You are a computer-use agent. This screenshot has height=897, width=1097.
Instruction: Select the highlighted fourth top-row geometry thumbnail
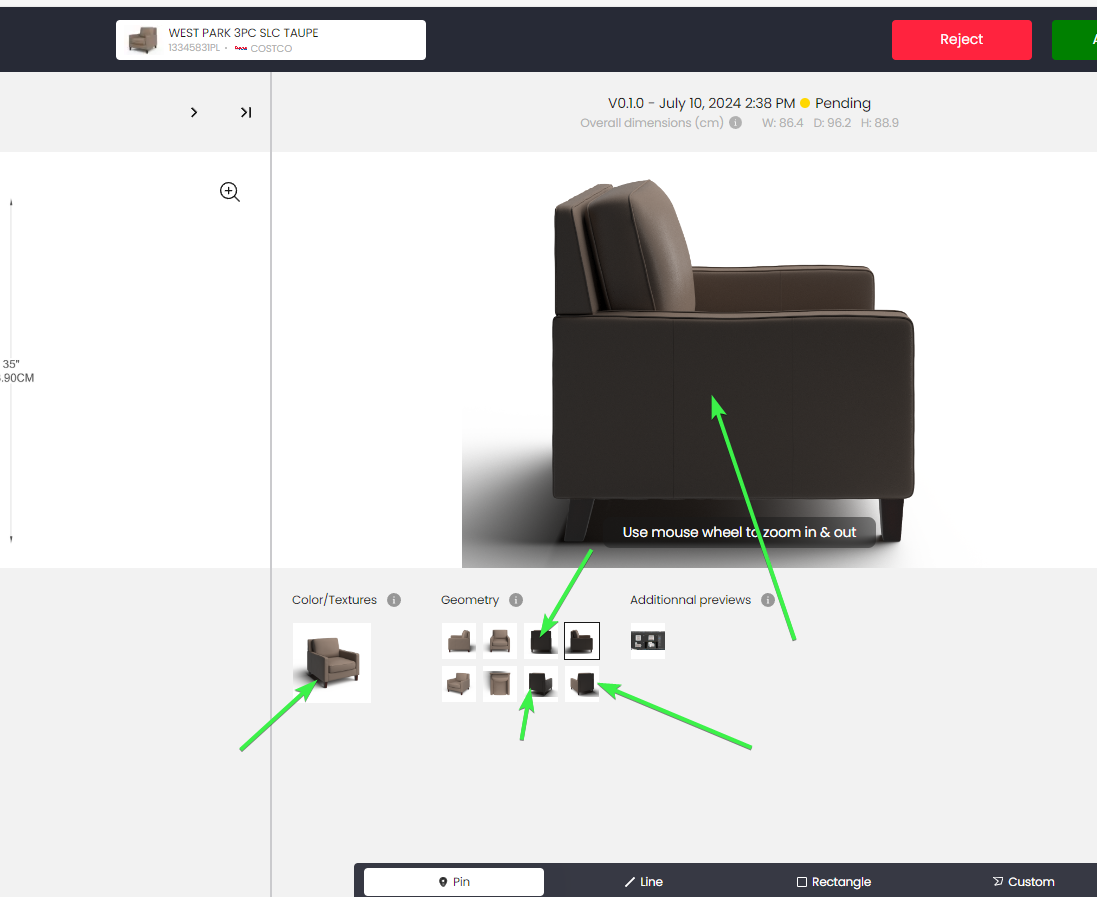click(582, 641)
